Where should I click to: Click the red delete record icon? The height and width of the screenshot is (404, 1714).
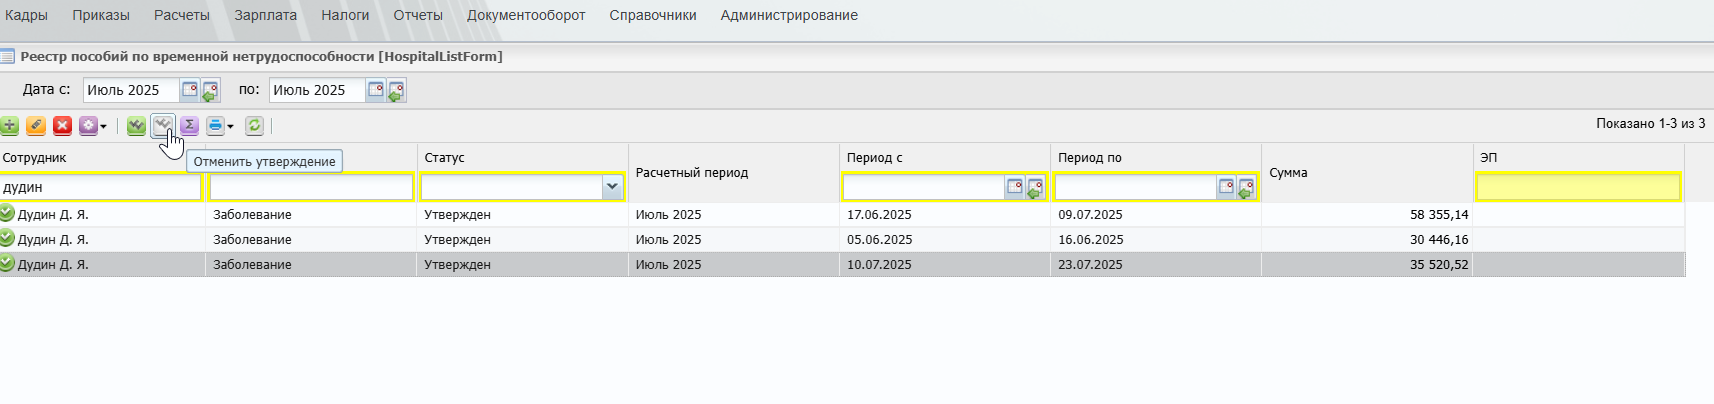pos(62,125)
